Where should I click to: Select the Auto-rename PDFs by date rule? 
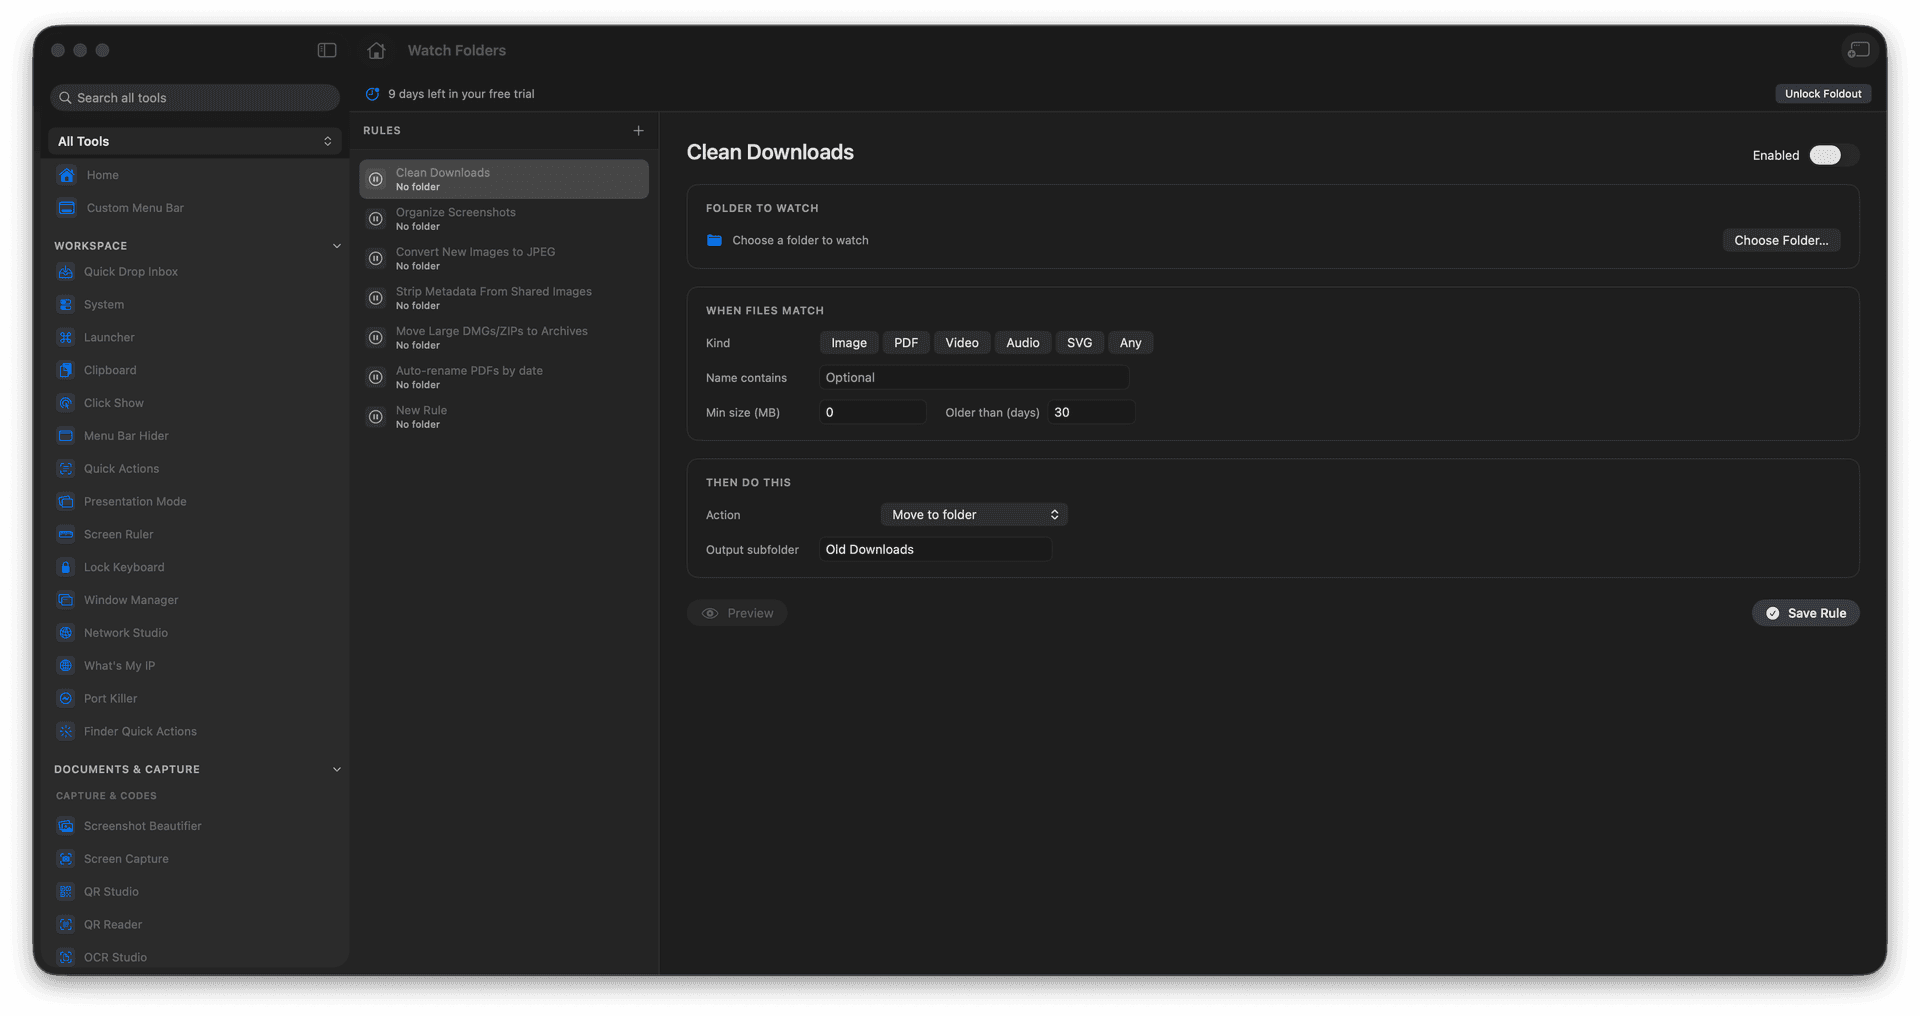tap(504, 378)
